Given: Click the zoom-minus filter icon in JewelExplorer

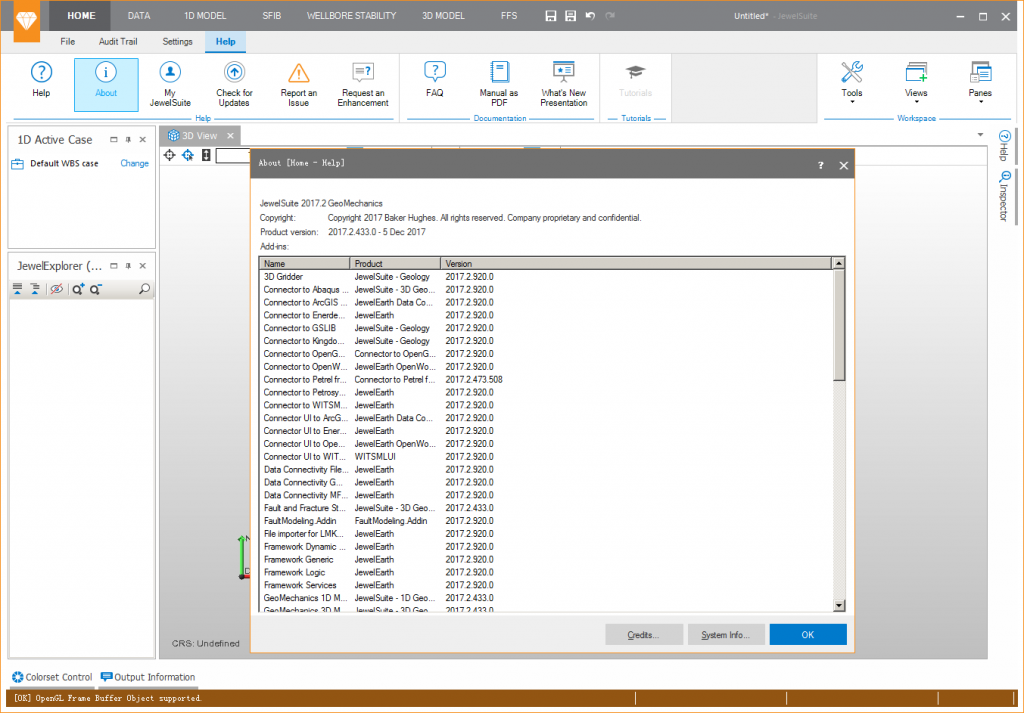Looking at the screenshot, I should click(x=96, y=289).
